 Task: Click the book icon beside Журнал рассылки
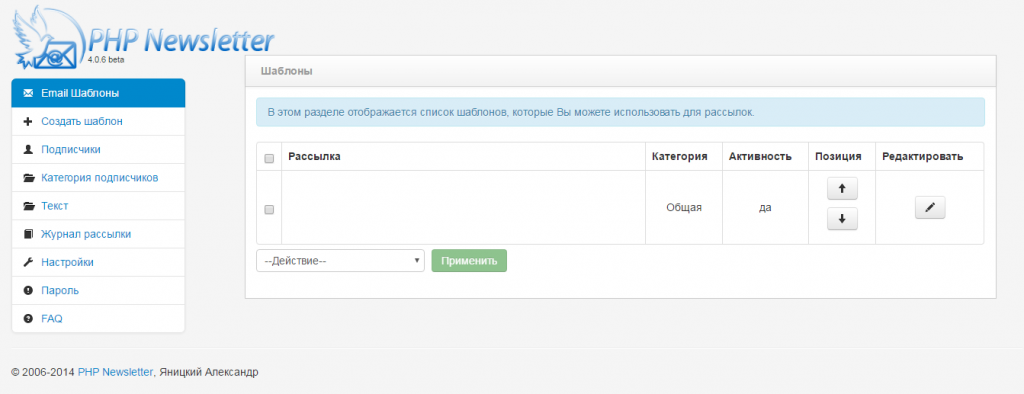[x=28, y=234]
